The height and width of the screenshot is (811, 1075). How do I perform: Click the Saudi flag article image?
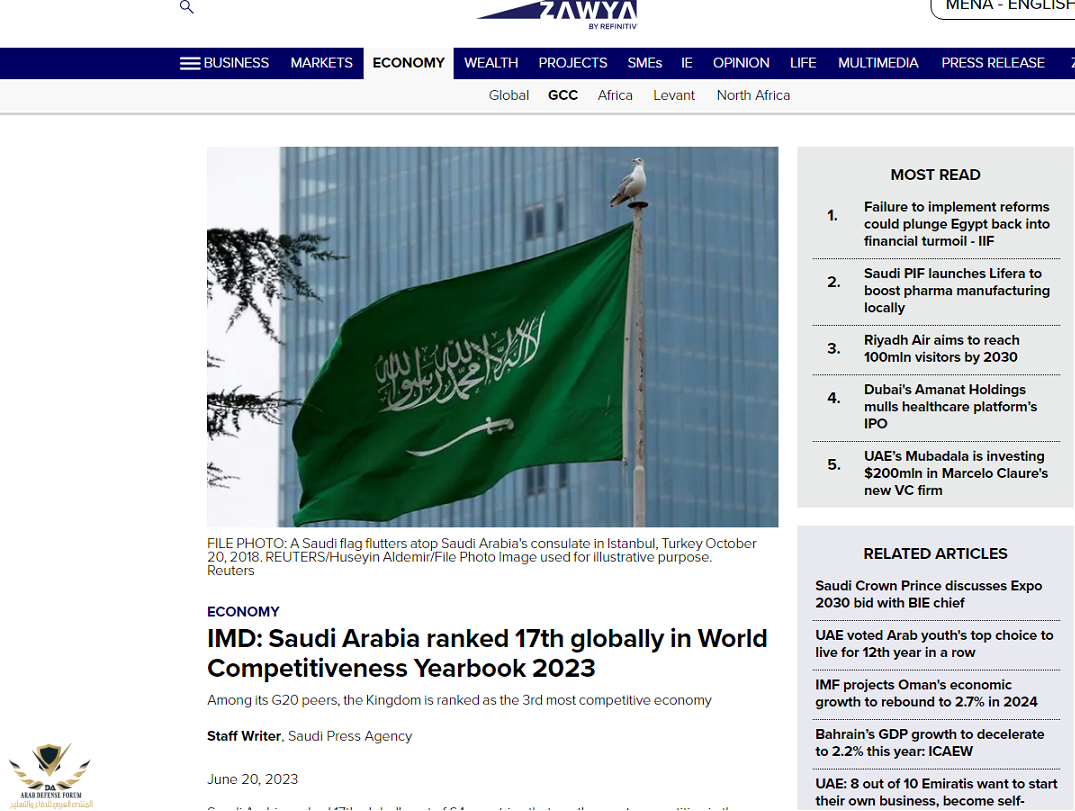click(492, 337)
